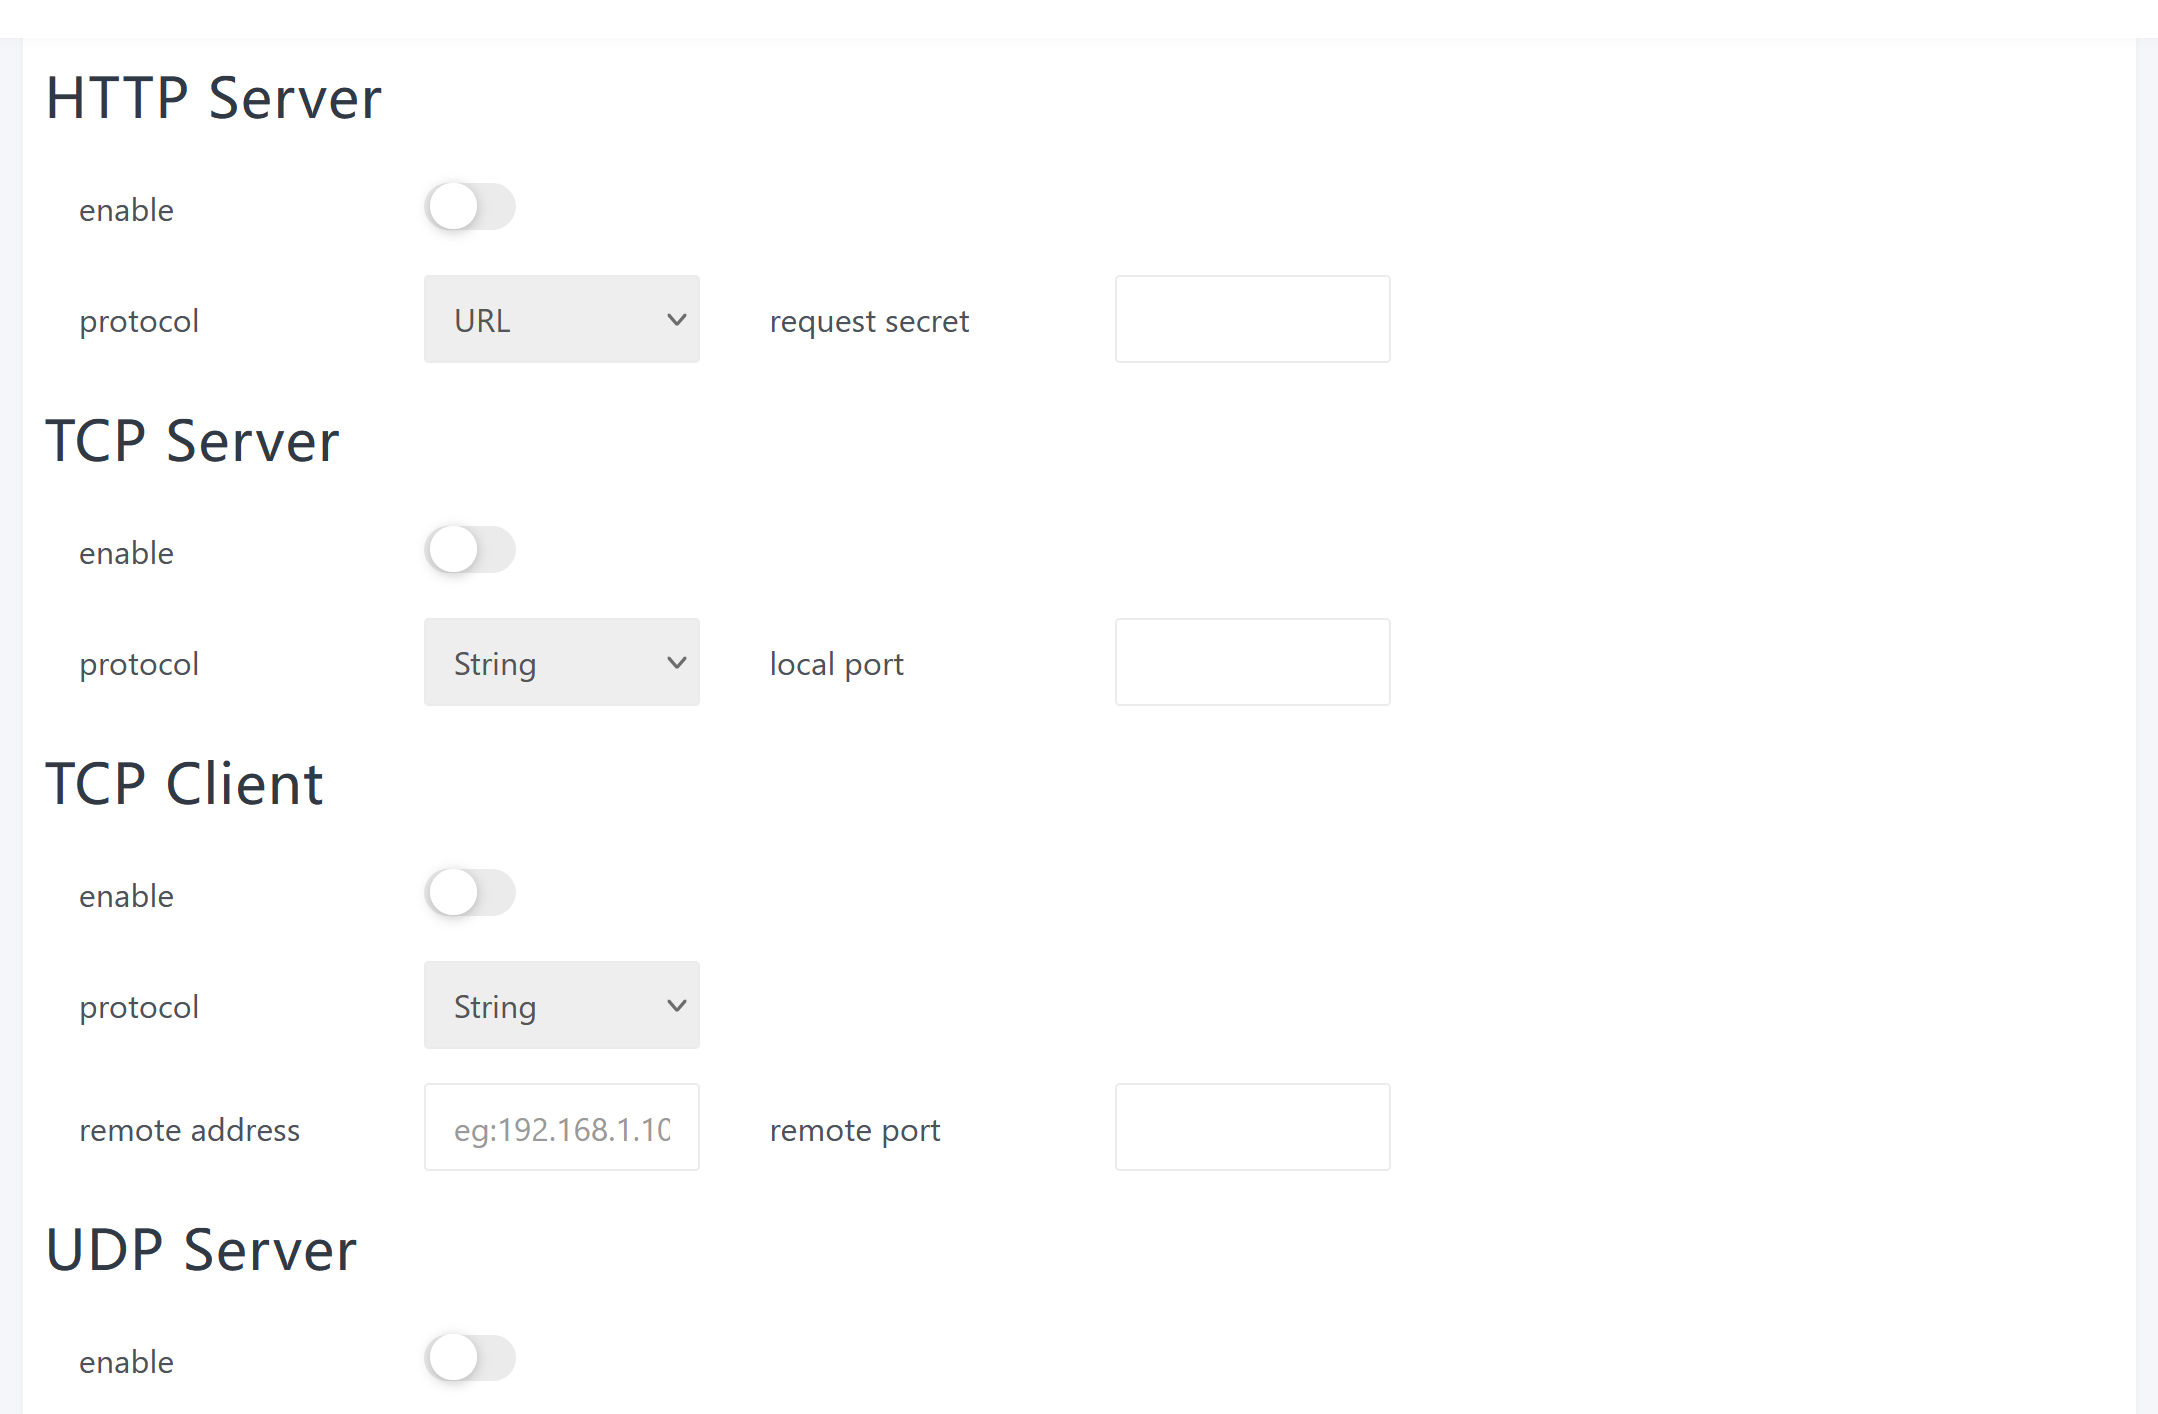Click the TCP Client section heading

point(184,784)
